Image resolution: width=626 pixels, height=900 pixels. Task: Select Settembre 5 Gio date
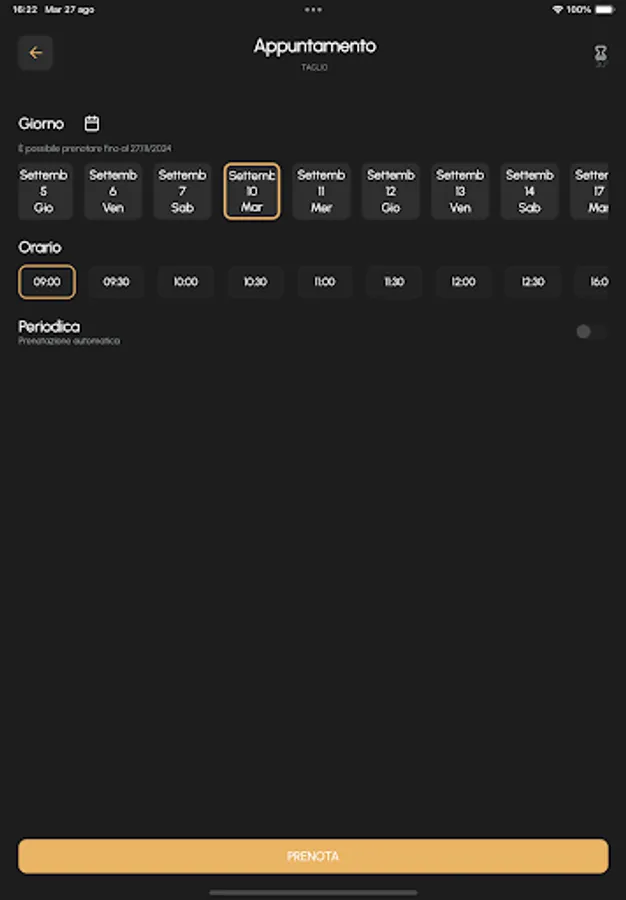[44, 191]
